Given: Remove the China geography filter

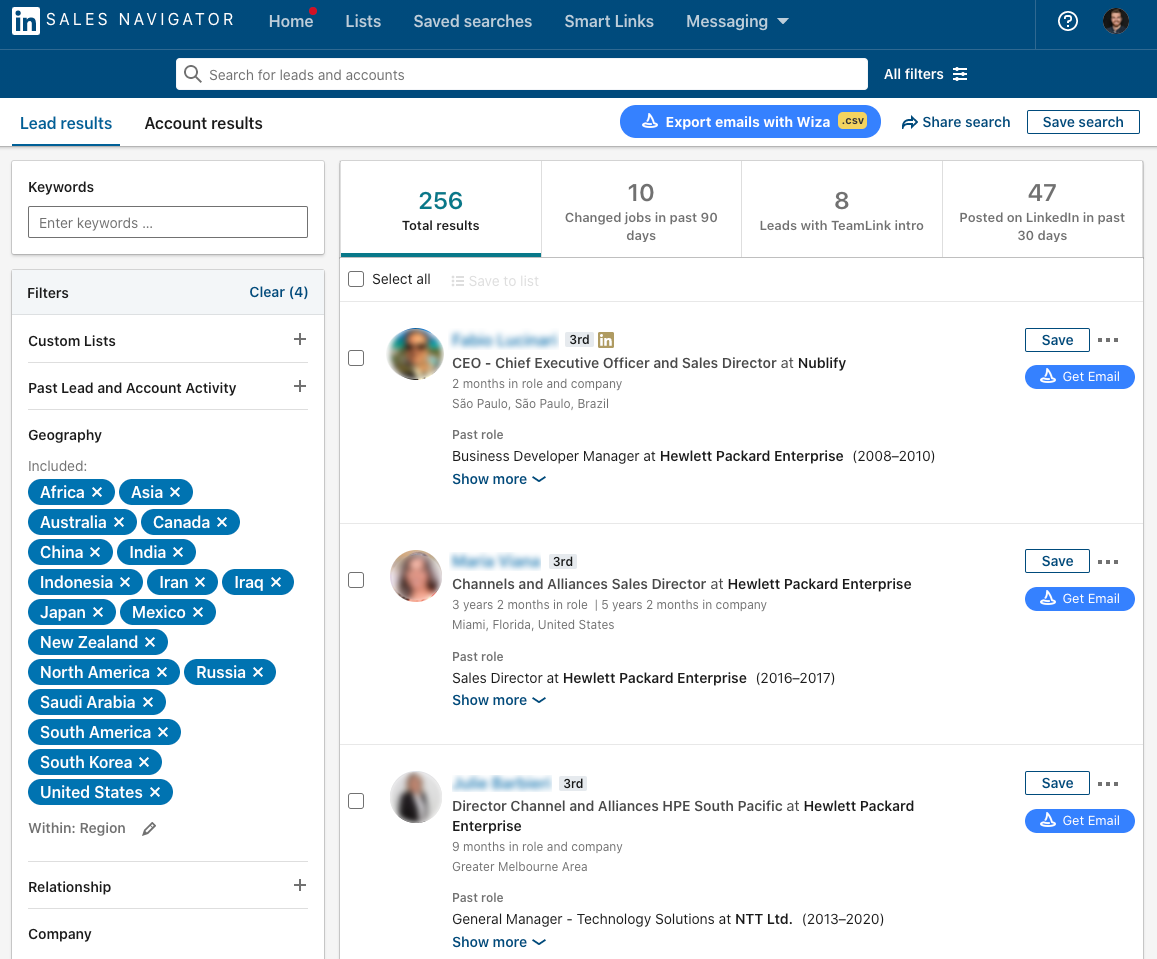Looking at the screenshot, I should [95, 552].
